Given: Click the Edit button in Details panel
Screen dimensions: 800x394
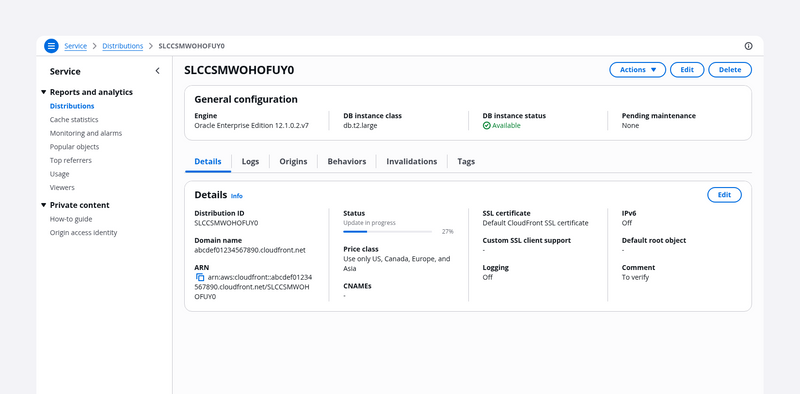Looking at the screenshot, I should click(x=724, y=195).
